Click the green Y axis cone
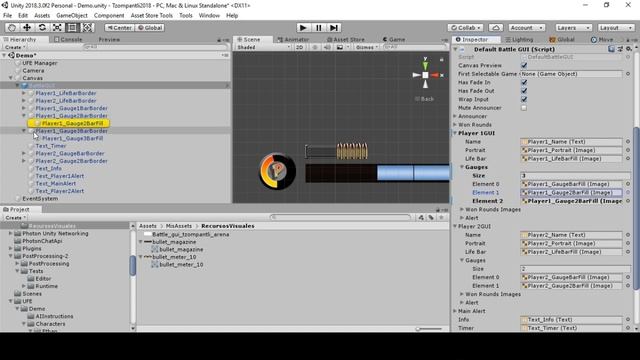 425,65
